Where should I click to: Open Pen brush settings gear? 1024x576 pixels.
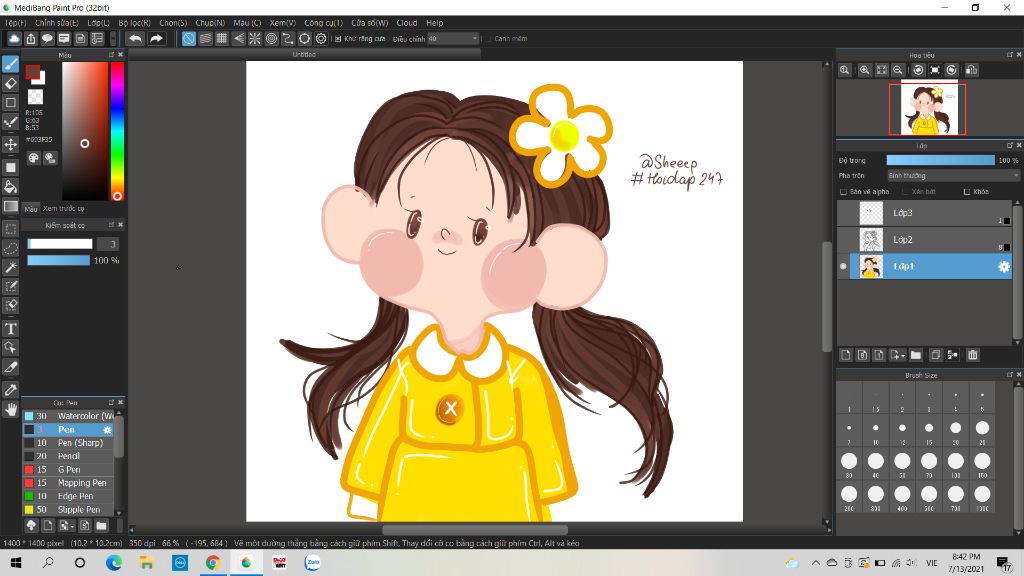tap(108, 430)
